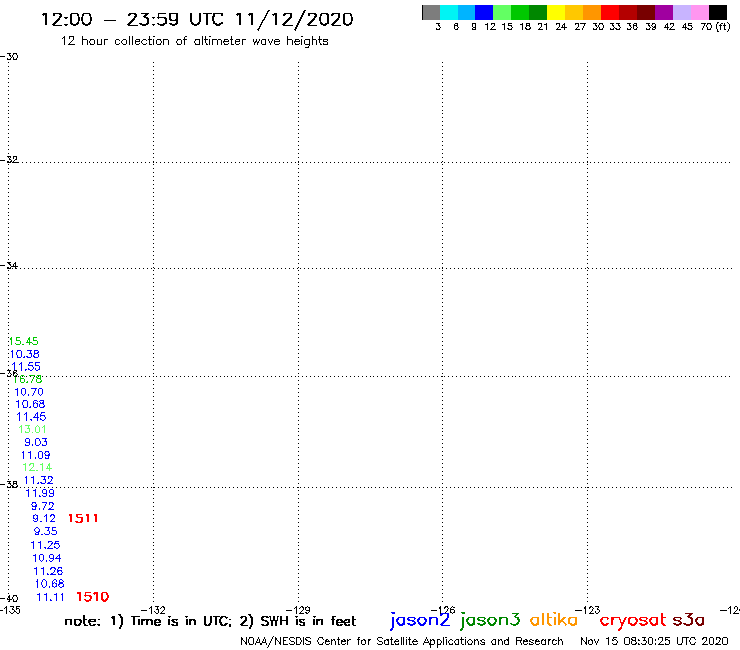Image resolution: width=740 pixels, height=650 pixels.
Task: Click the title '12:00 – 23:59 UTC 11/12/2020'
Action: tap(197, 20)
